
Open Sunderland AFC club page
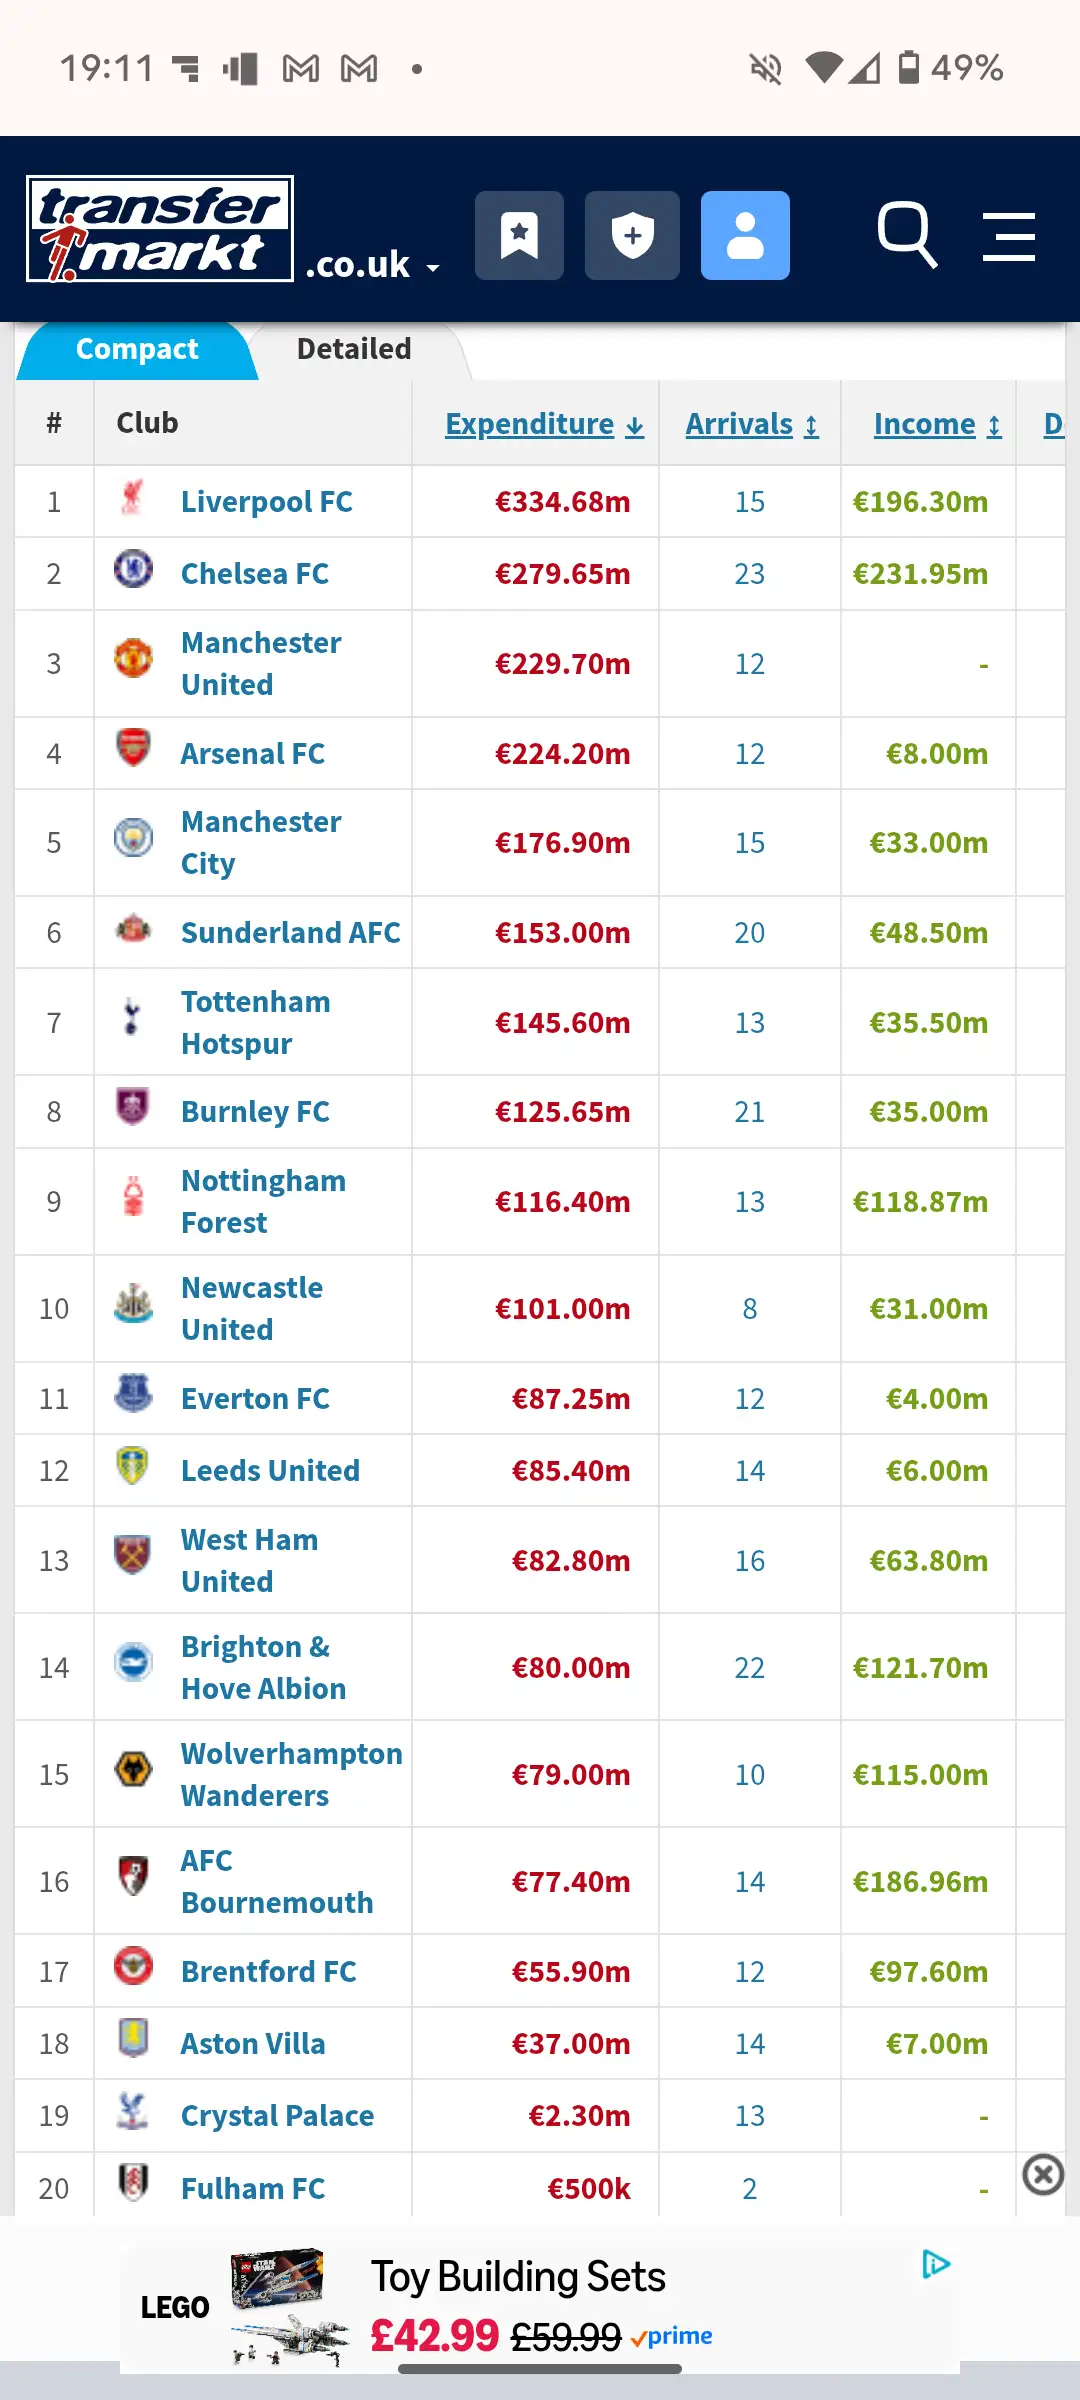290,933
